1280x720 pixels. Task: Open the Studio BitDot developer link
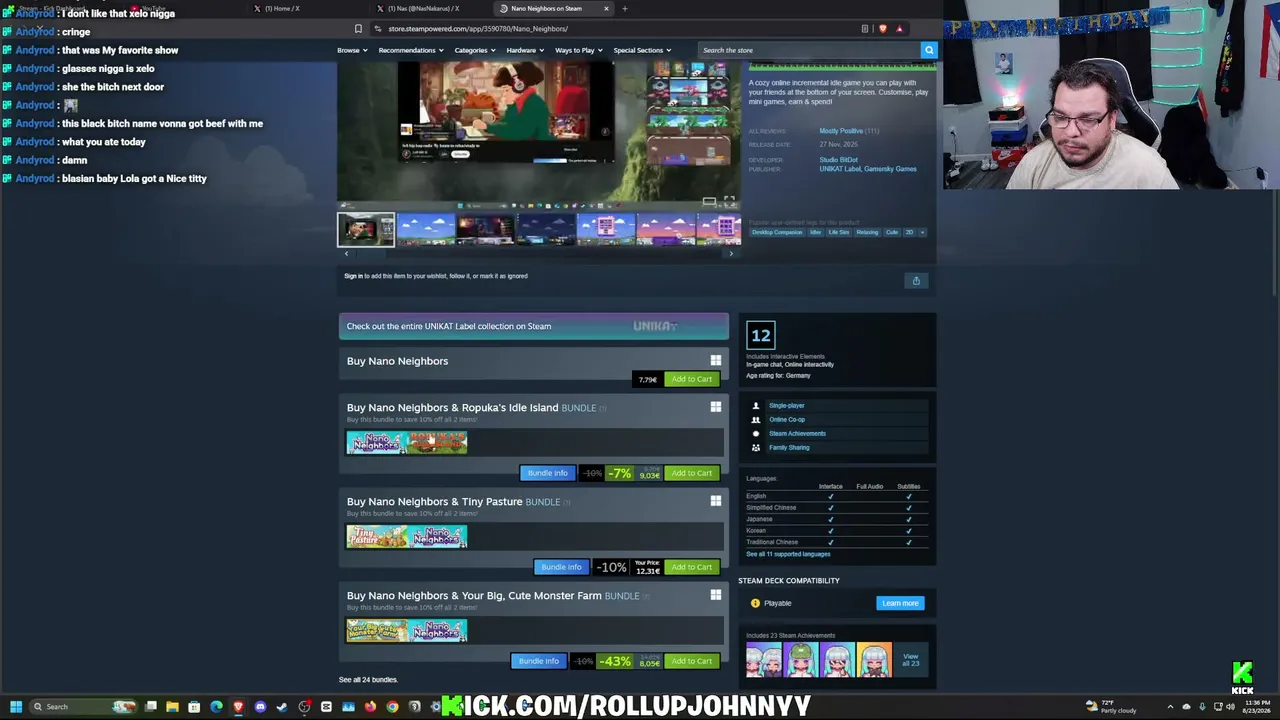838,160
